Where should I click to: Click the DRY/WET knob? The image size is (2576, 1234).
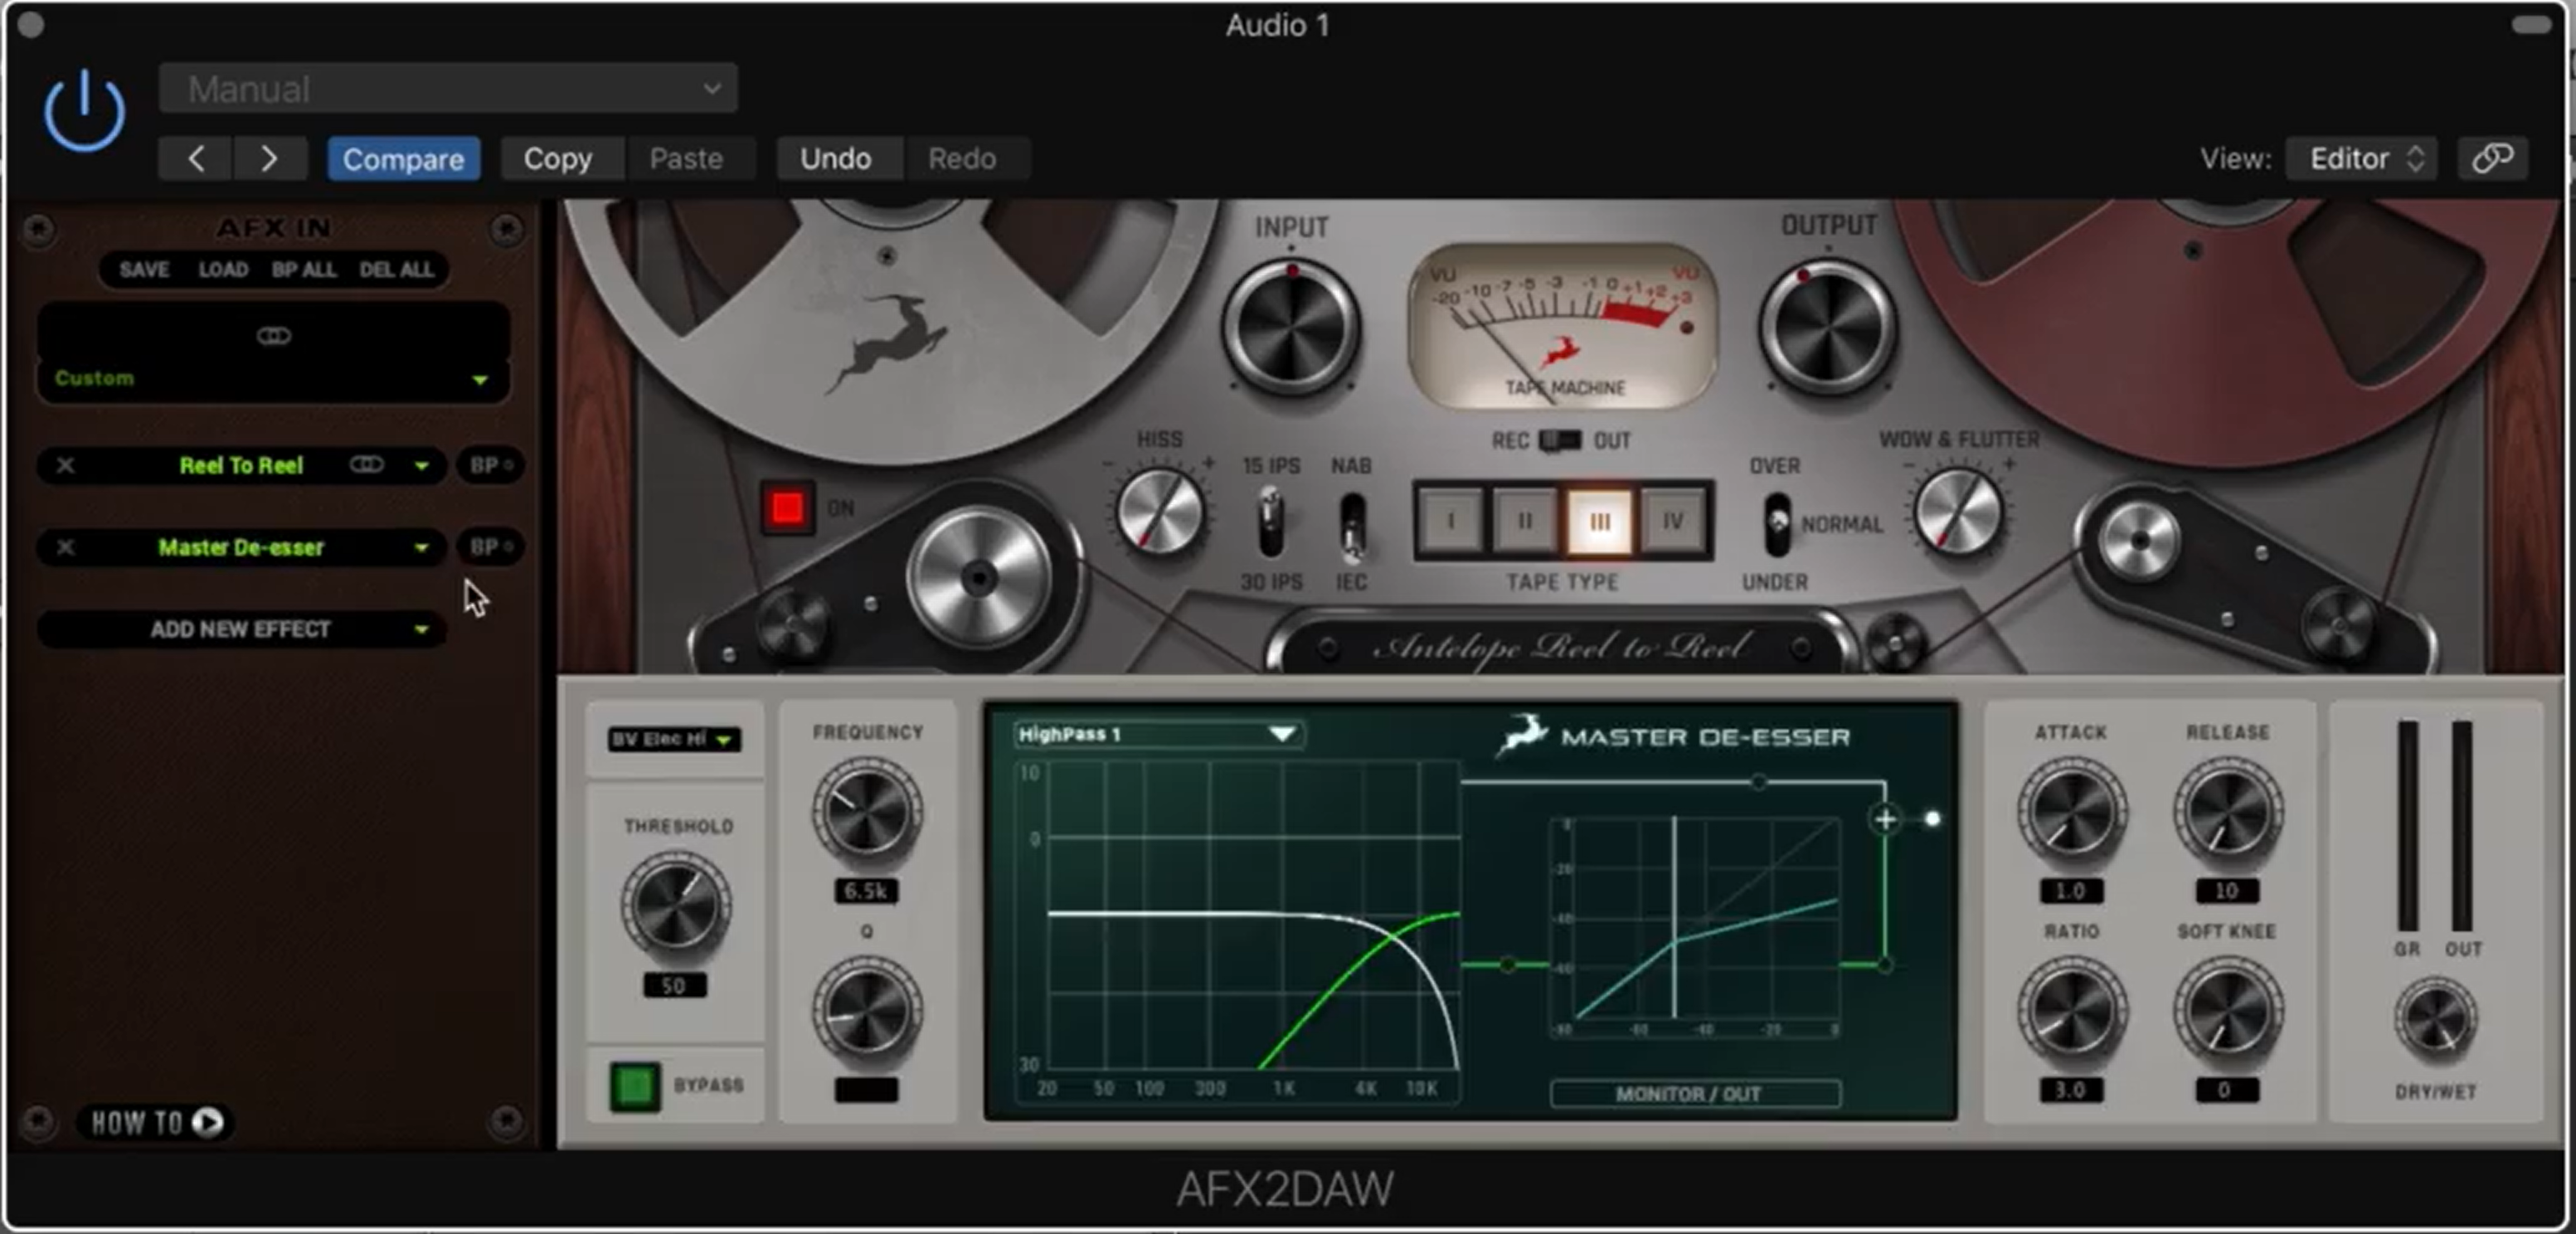(x=2435, y=1021)
